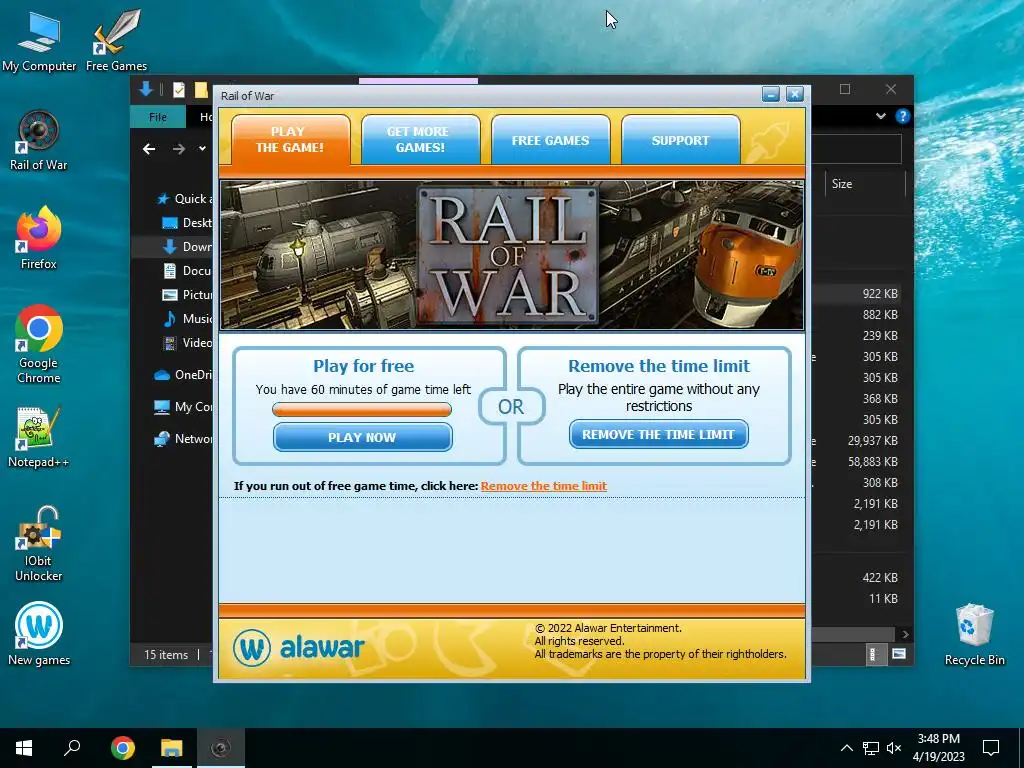Show hidden system tray icons
The width and height of the screenshot is (1024, 768).
pyautogui.click(x=846, y=748)
